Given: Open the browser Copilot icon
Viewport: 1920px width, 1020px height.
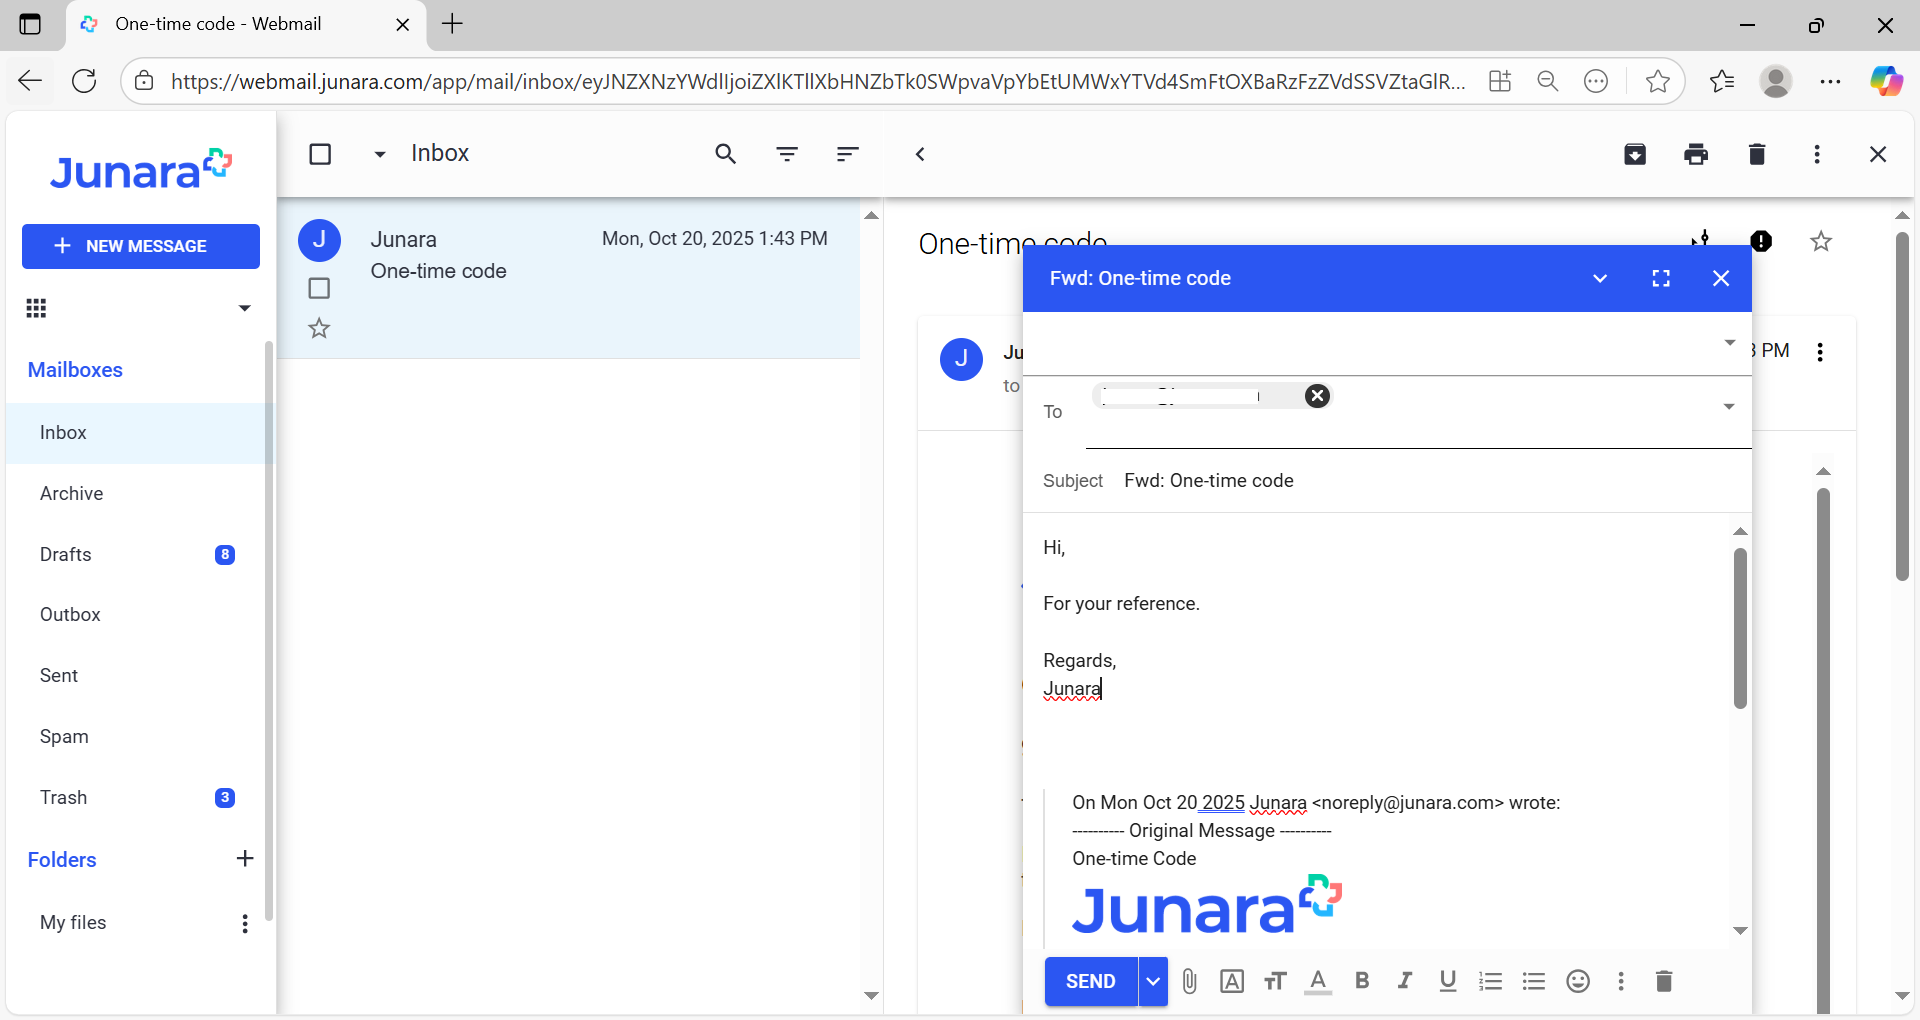Looking at the screenshot, I should (x=1886, y=81).
